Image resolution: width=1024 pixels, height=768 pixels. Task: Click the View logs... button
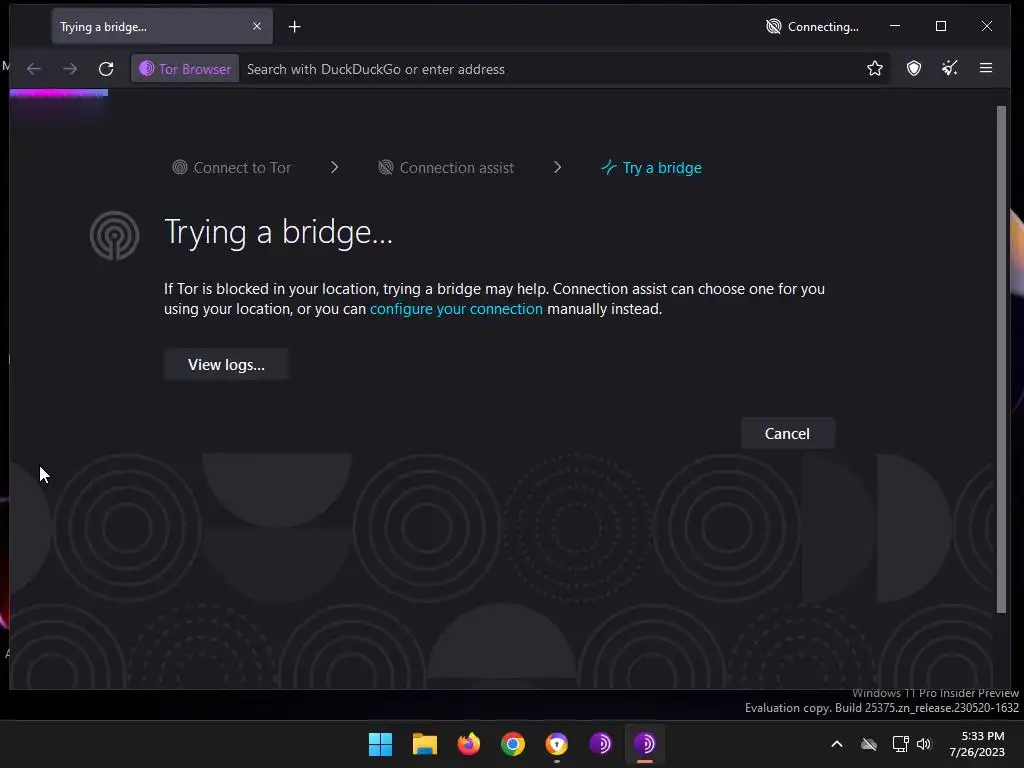pyautogui.click(x=226, y=364)
